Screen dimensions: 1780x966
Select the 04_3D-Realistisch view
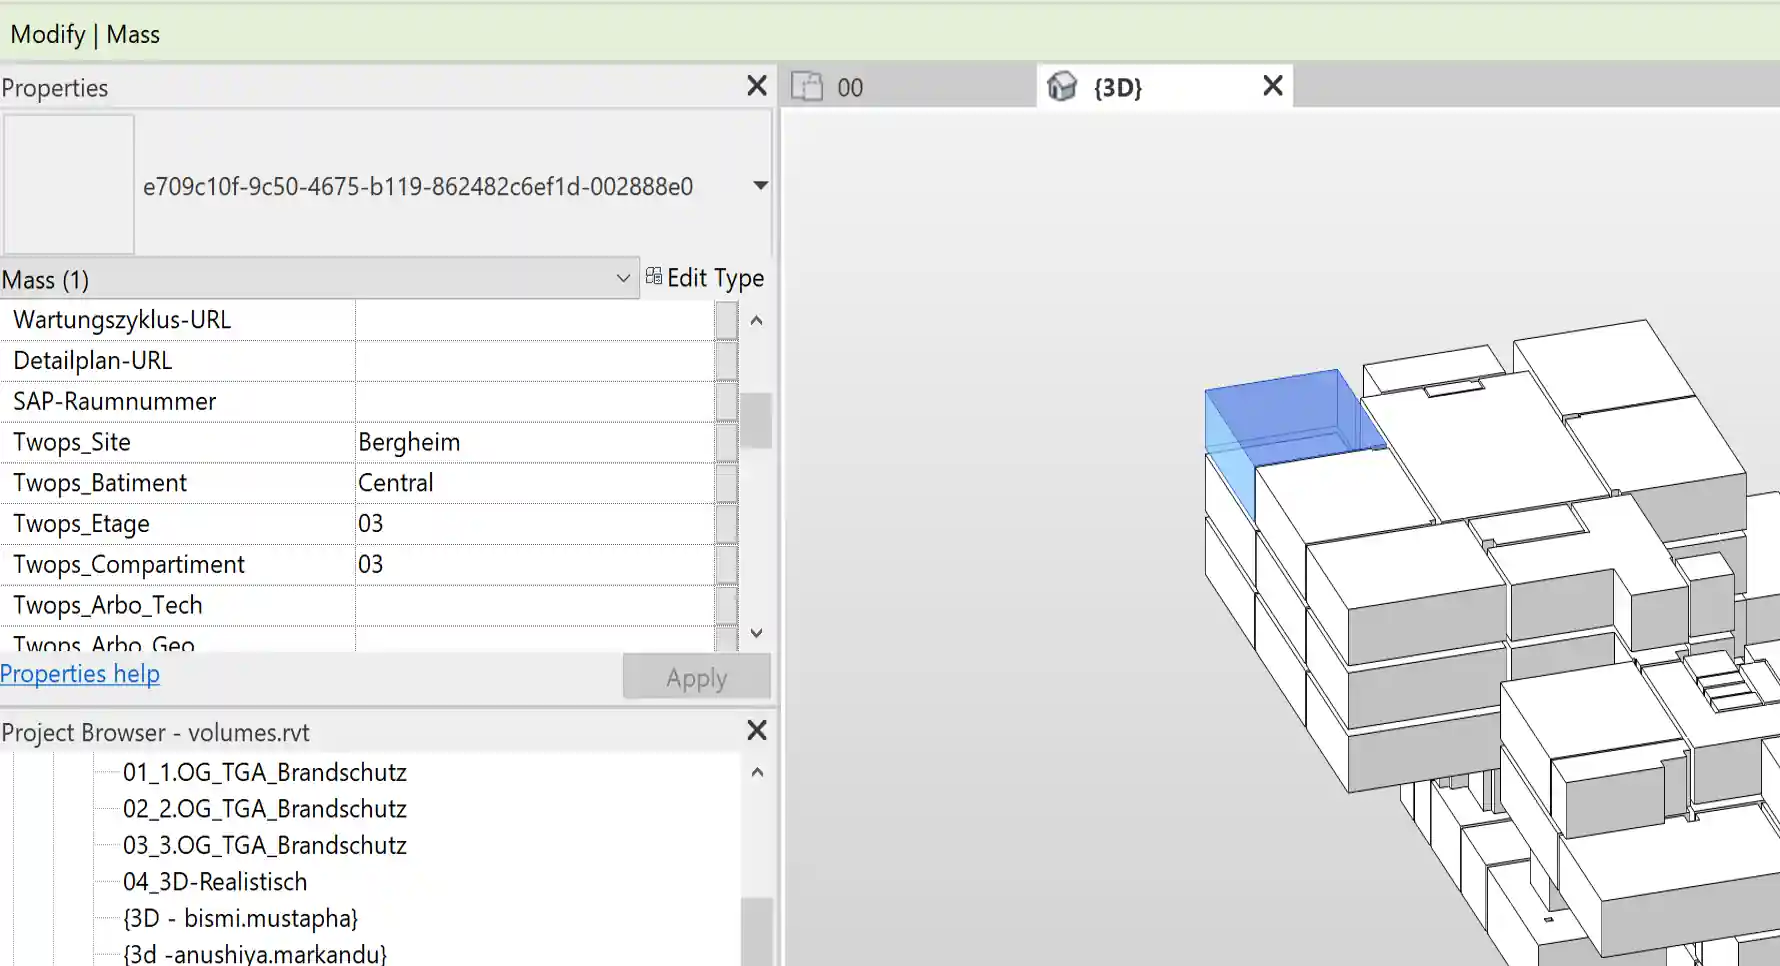pos(213,882)
